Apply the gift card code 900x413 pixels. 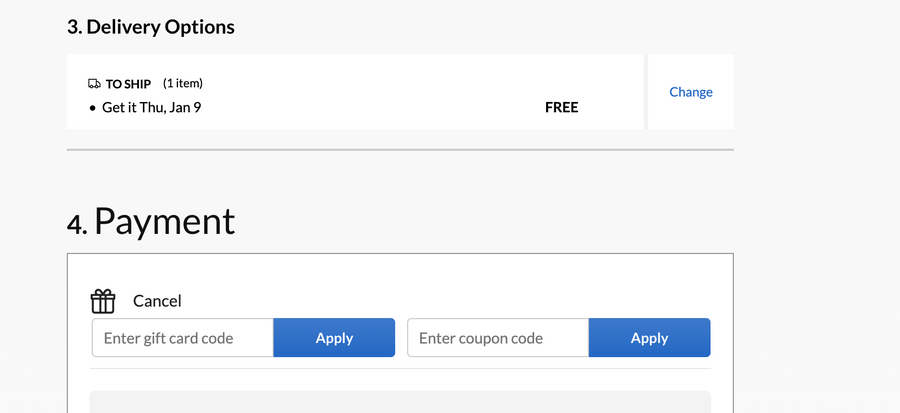point(334,338)
